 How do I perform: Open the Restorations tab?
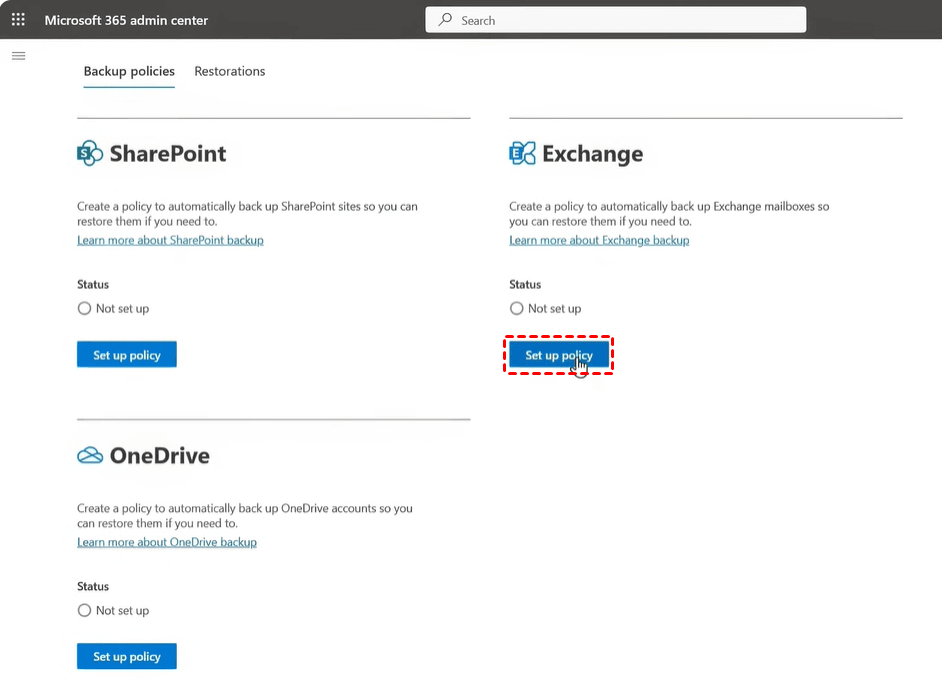point(230,72)
